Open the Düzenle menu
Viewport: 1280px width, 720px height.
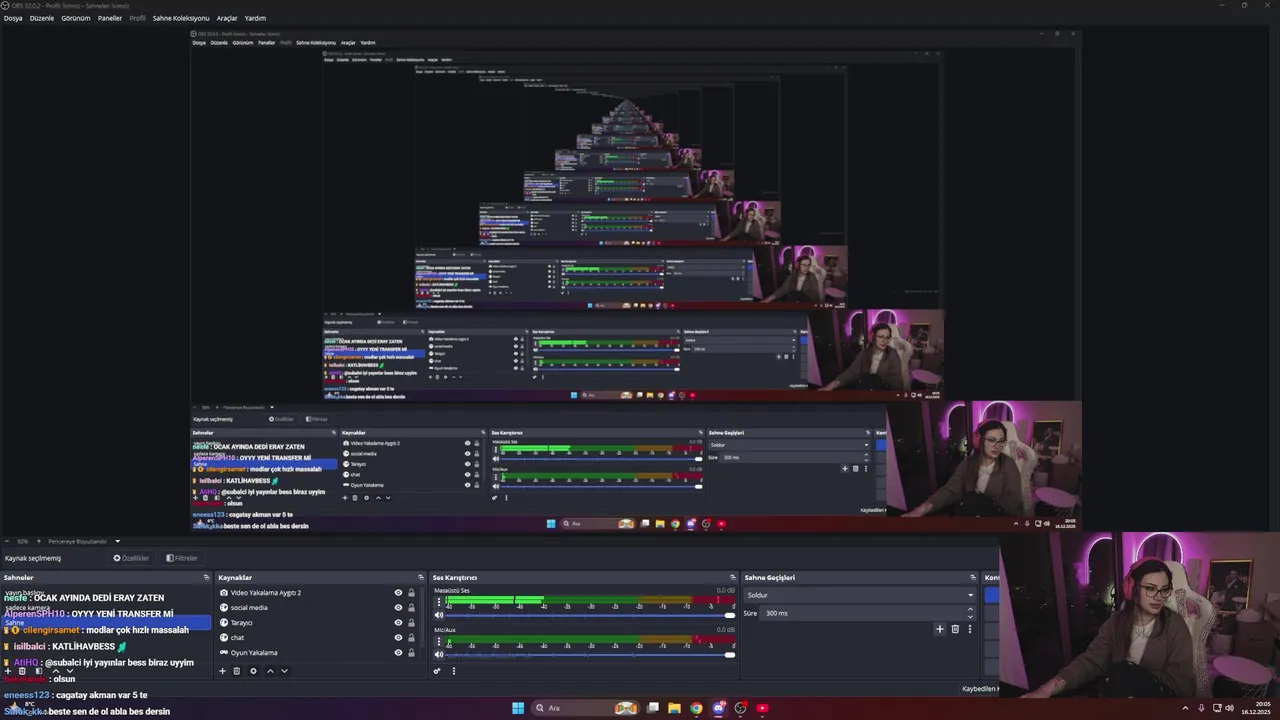coord(42,18)
